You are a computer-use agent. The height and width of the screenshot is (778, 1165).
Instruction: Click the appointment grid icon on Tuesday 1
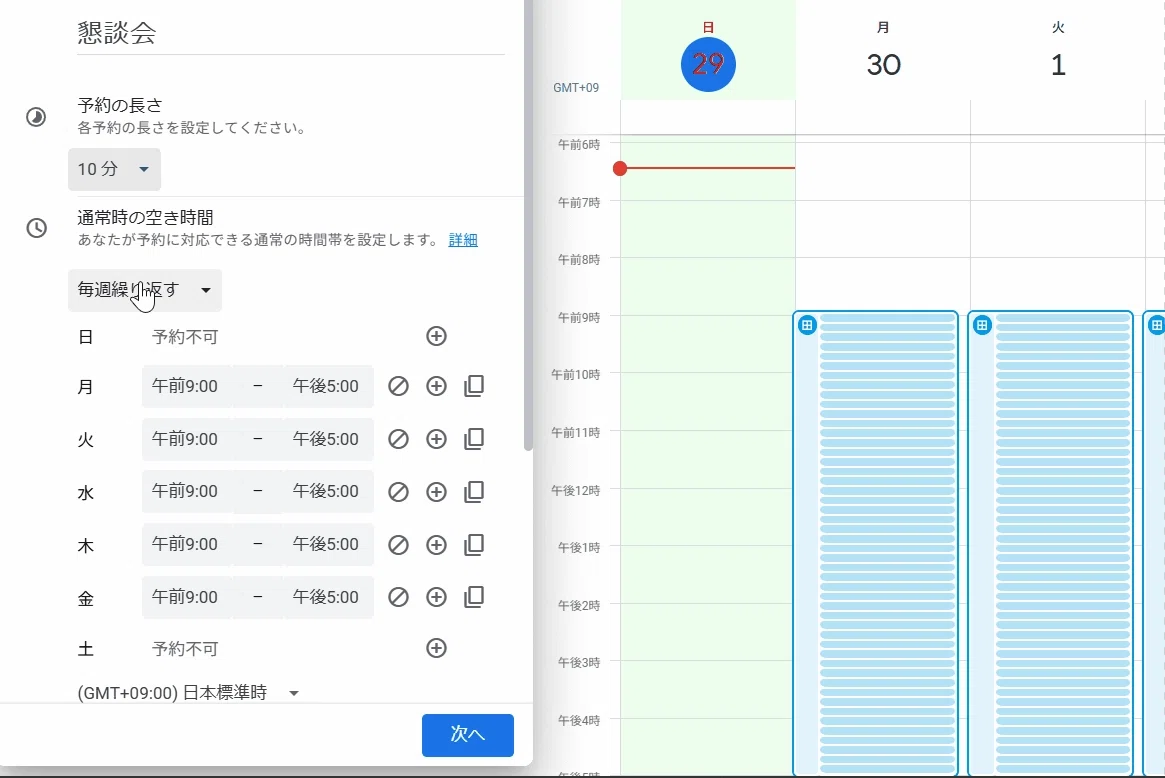pos(982,325)
